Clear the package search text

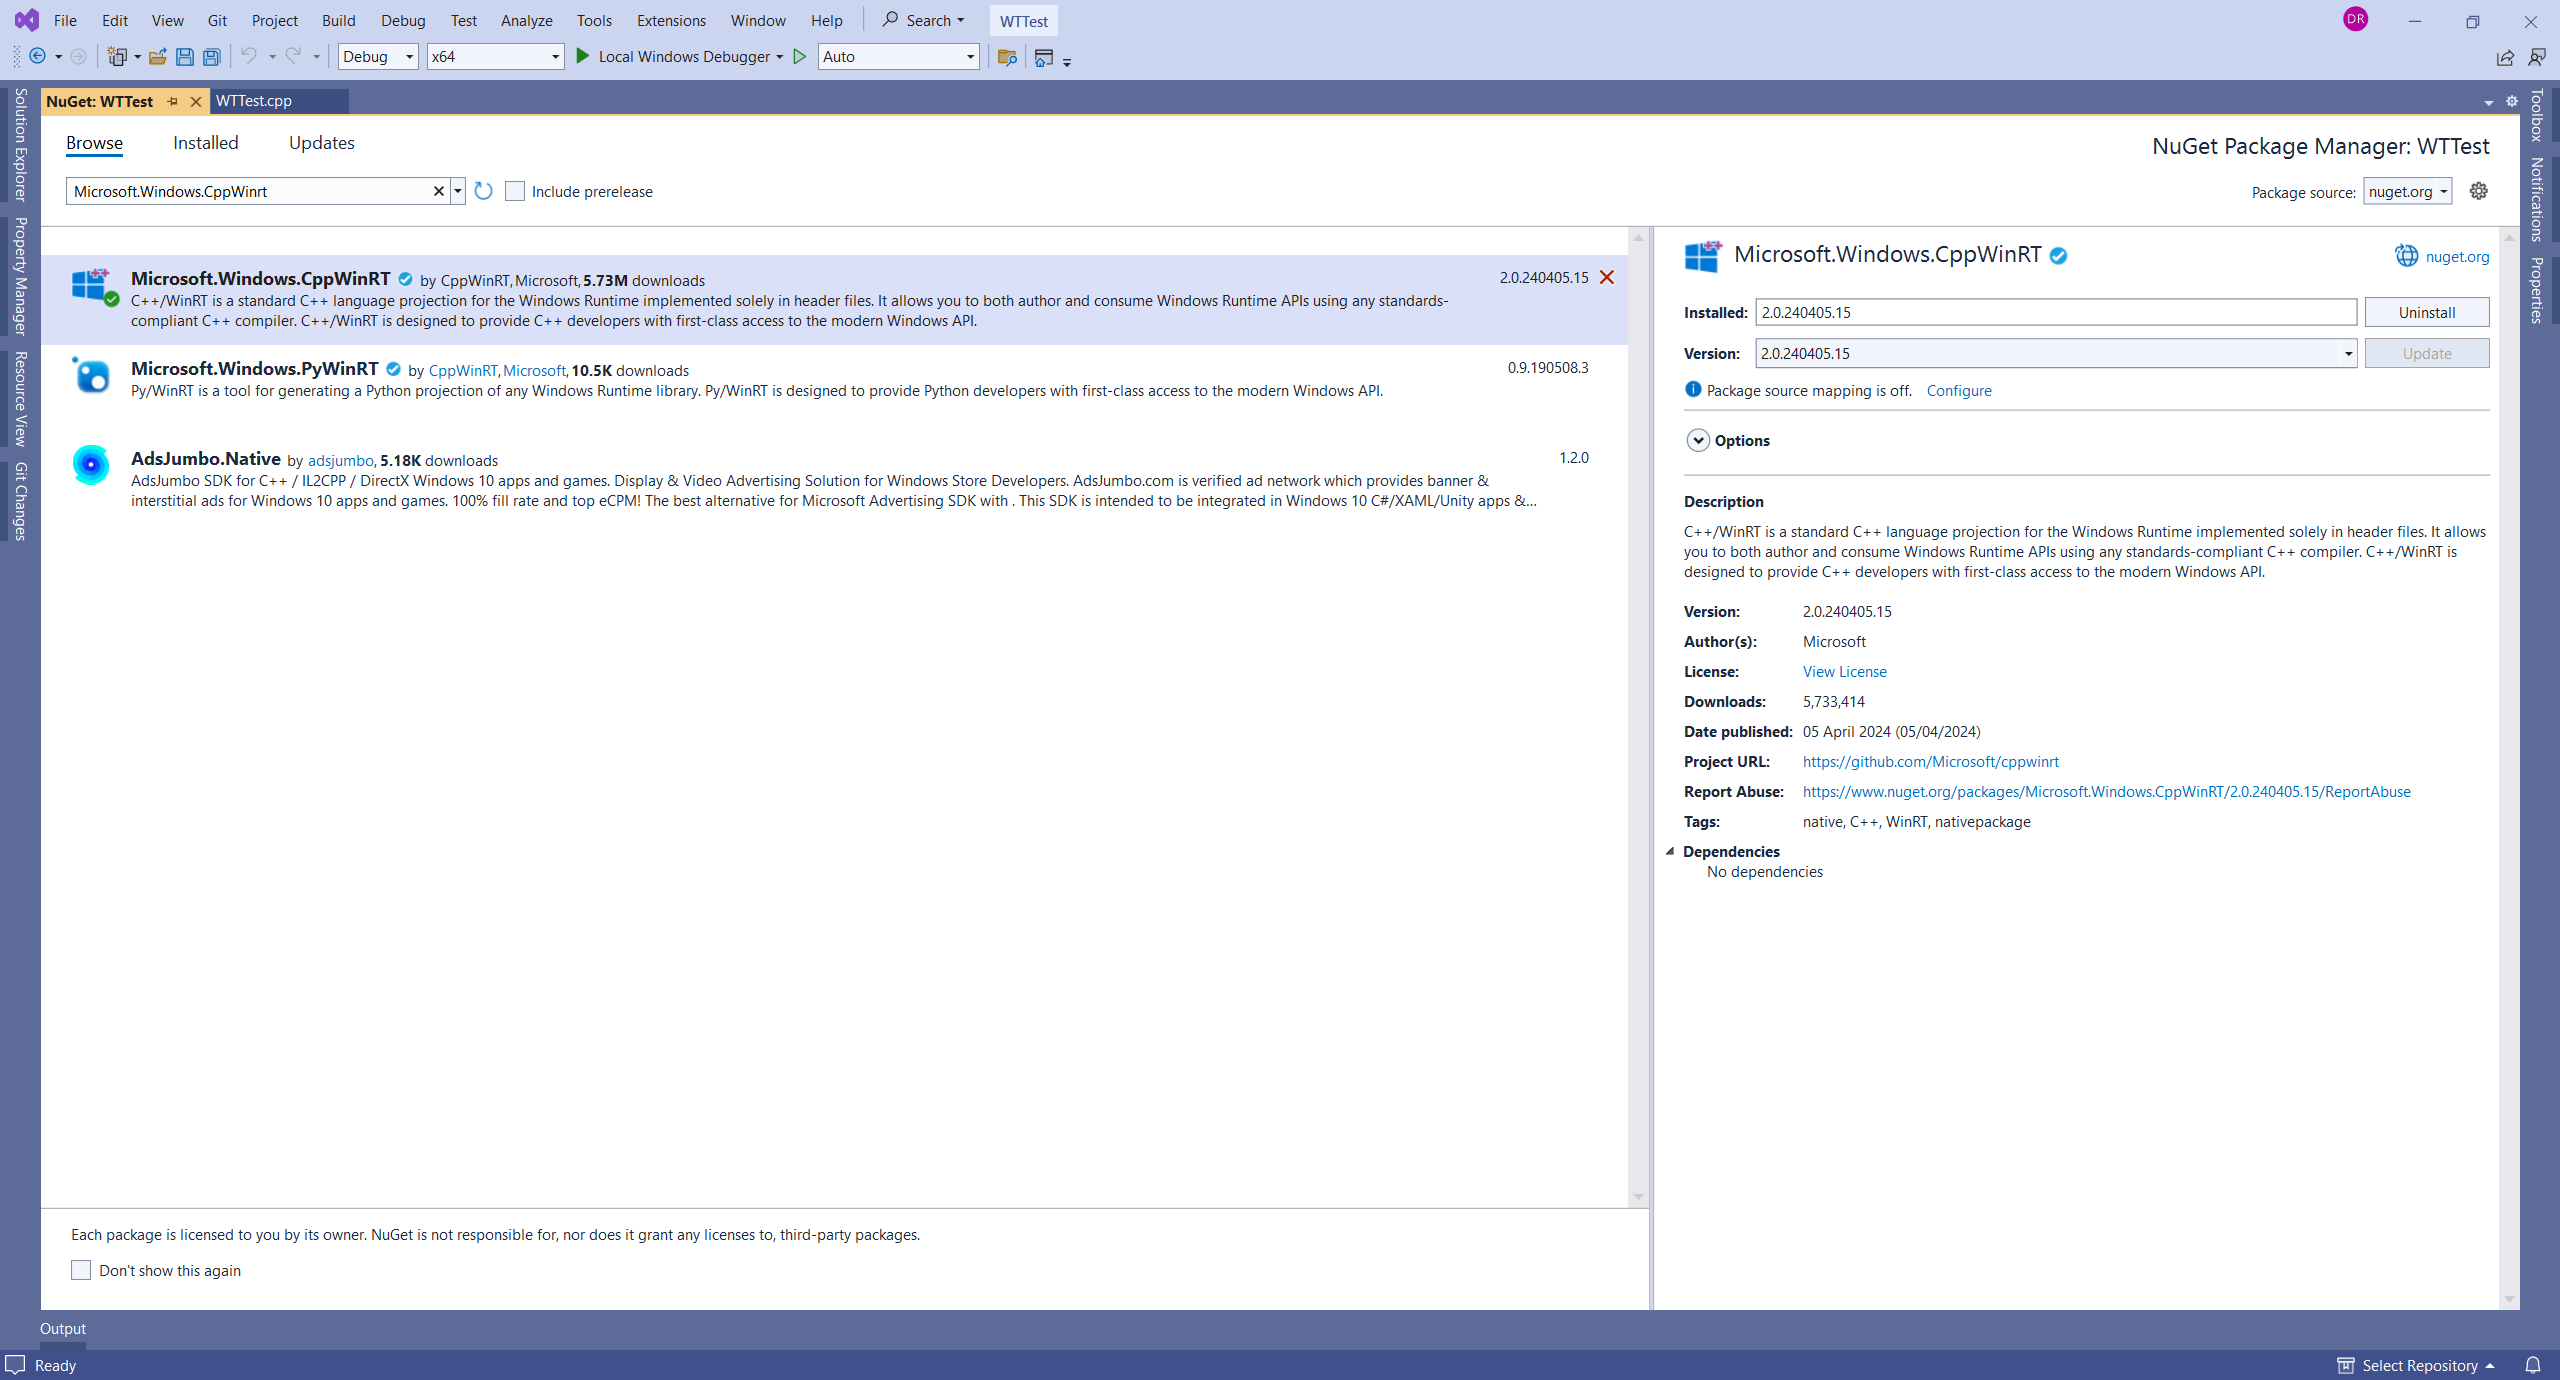click(438, 191)
